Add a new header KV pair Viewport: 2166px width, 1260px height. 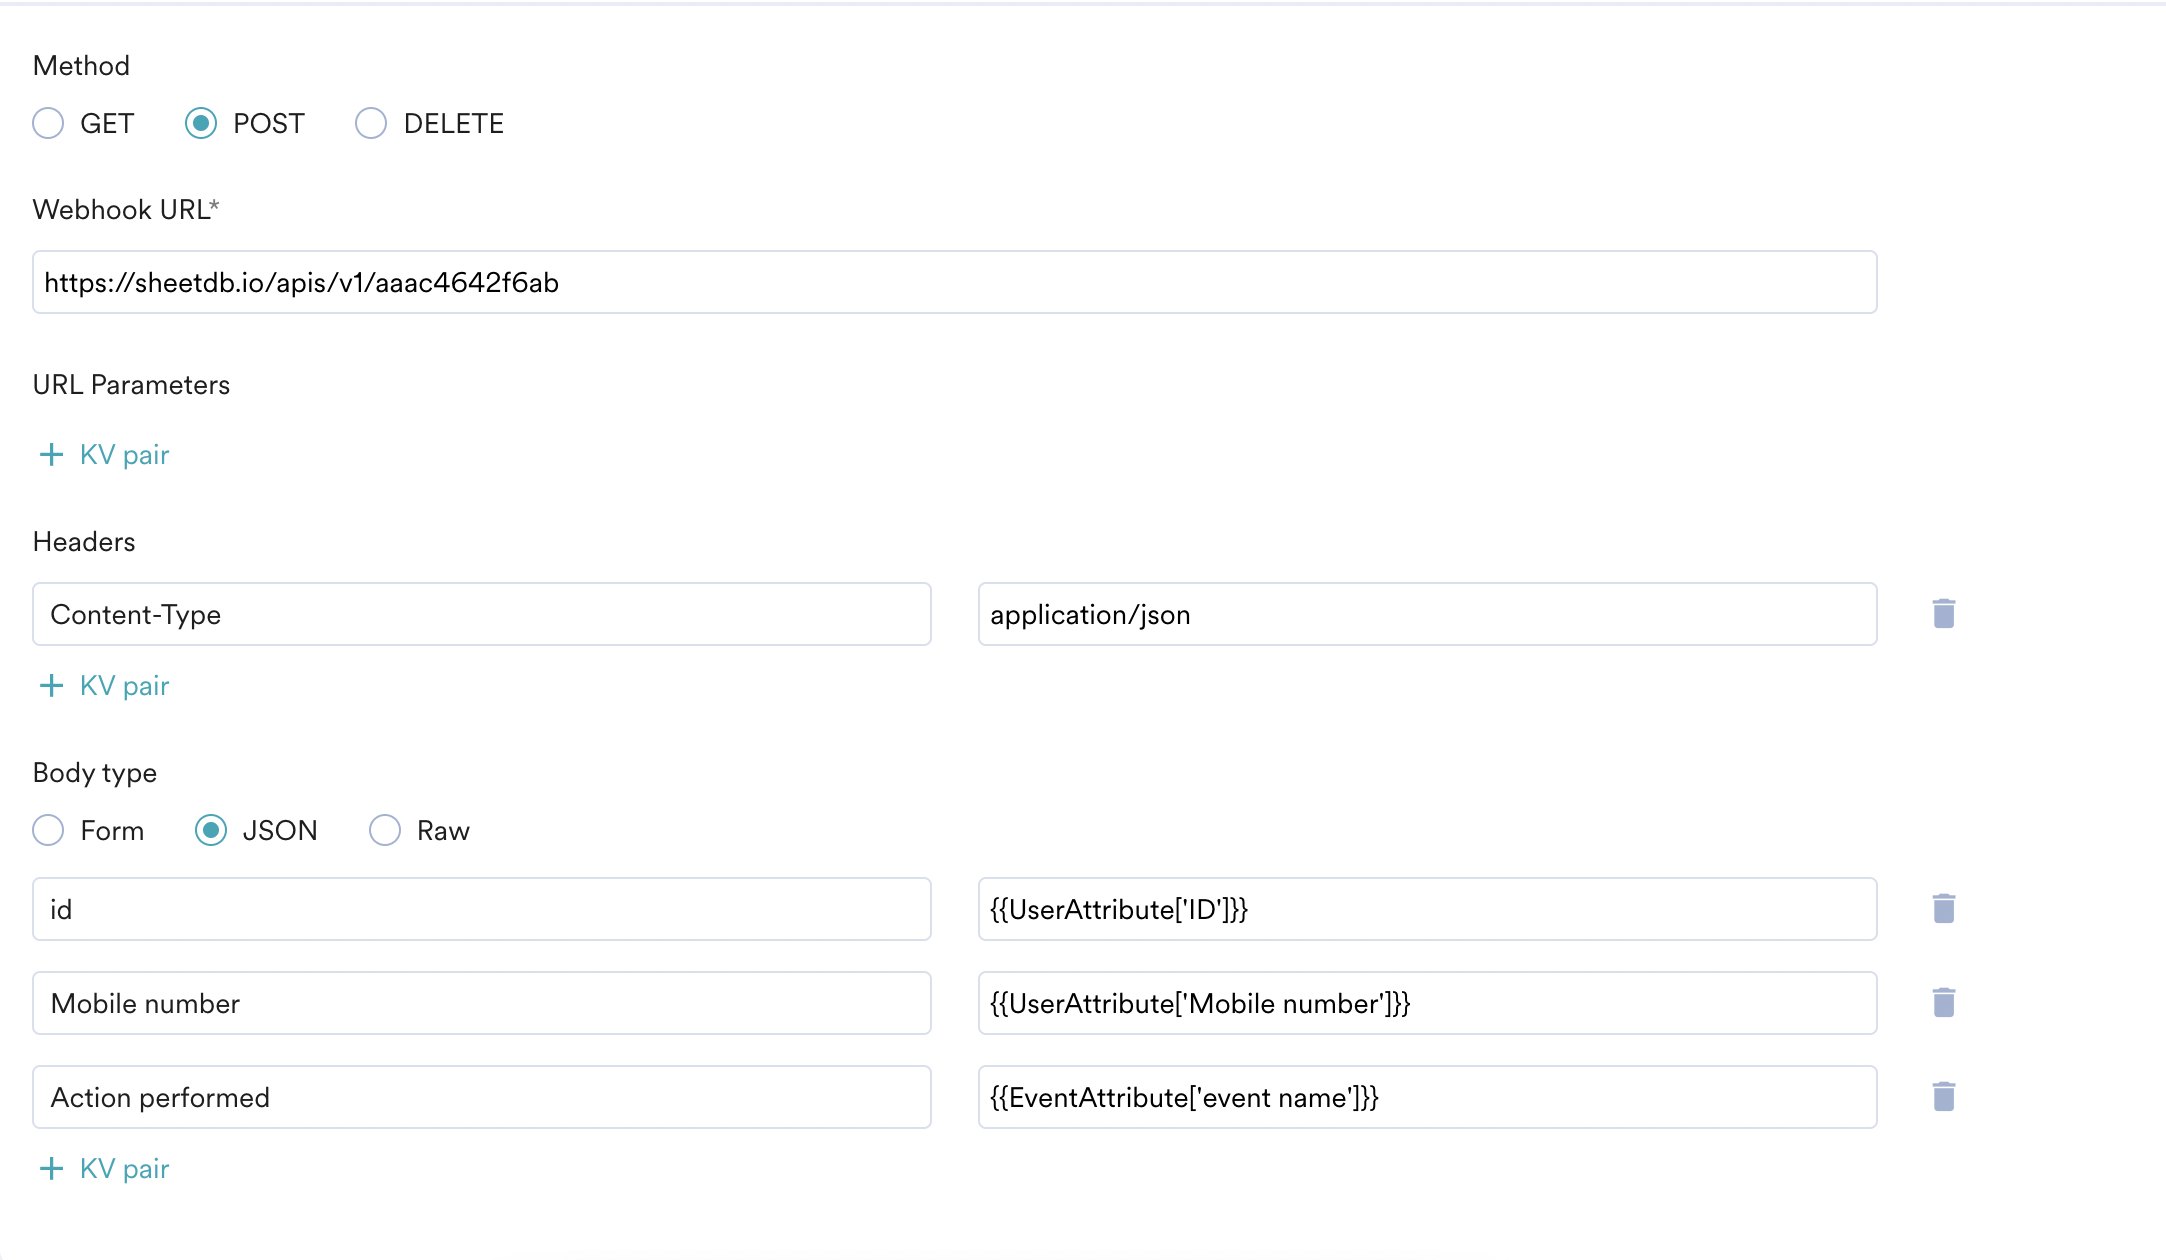[102, 686]
